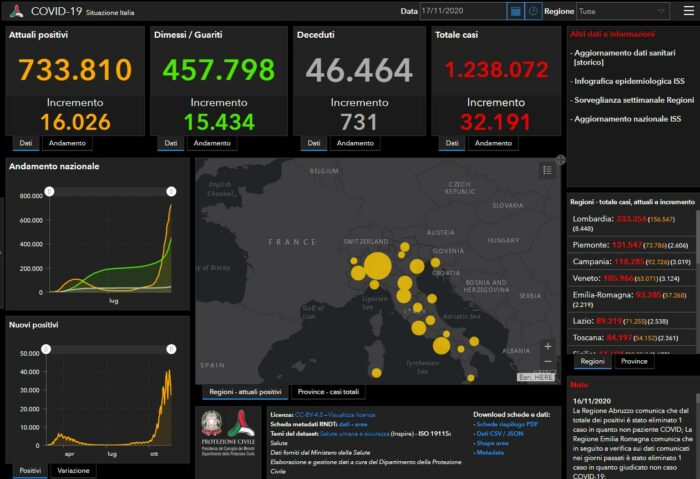
Task: Grab right range handle on Nuovi positivi chart
Action: (x=171, y=348)
